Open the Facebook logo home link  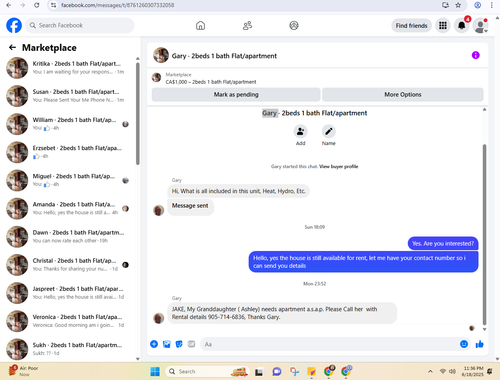pyautogui.click(x=14, y=25)
